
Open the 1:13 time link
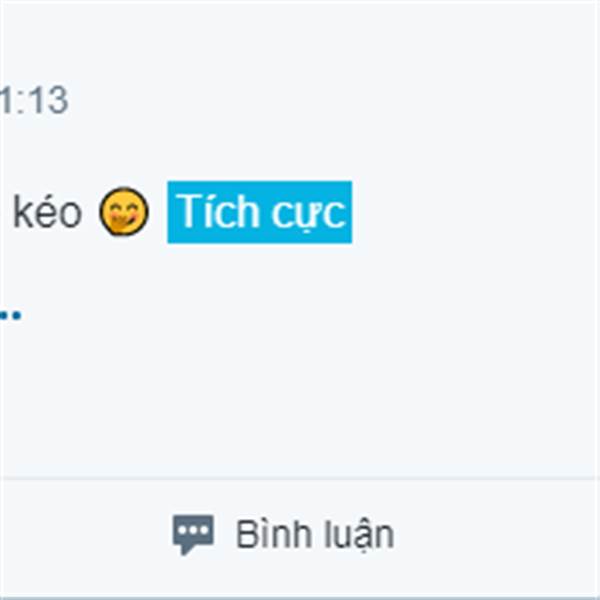pyautogui.click(x=34, y=100)
